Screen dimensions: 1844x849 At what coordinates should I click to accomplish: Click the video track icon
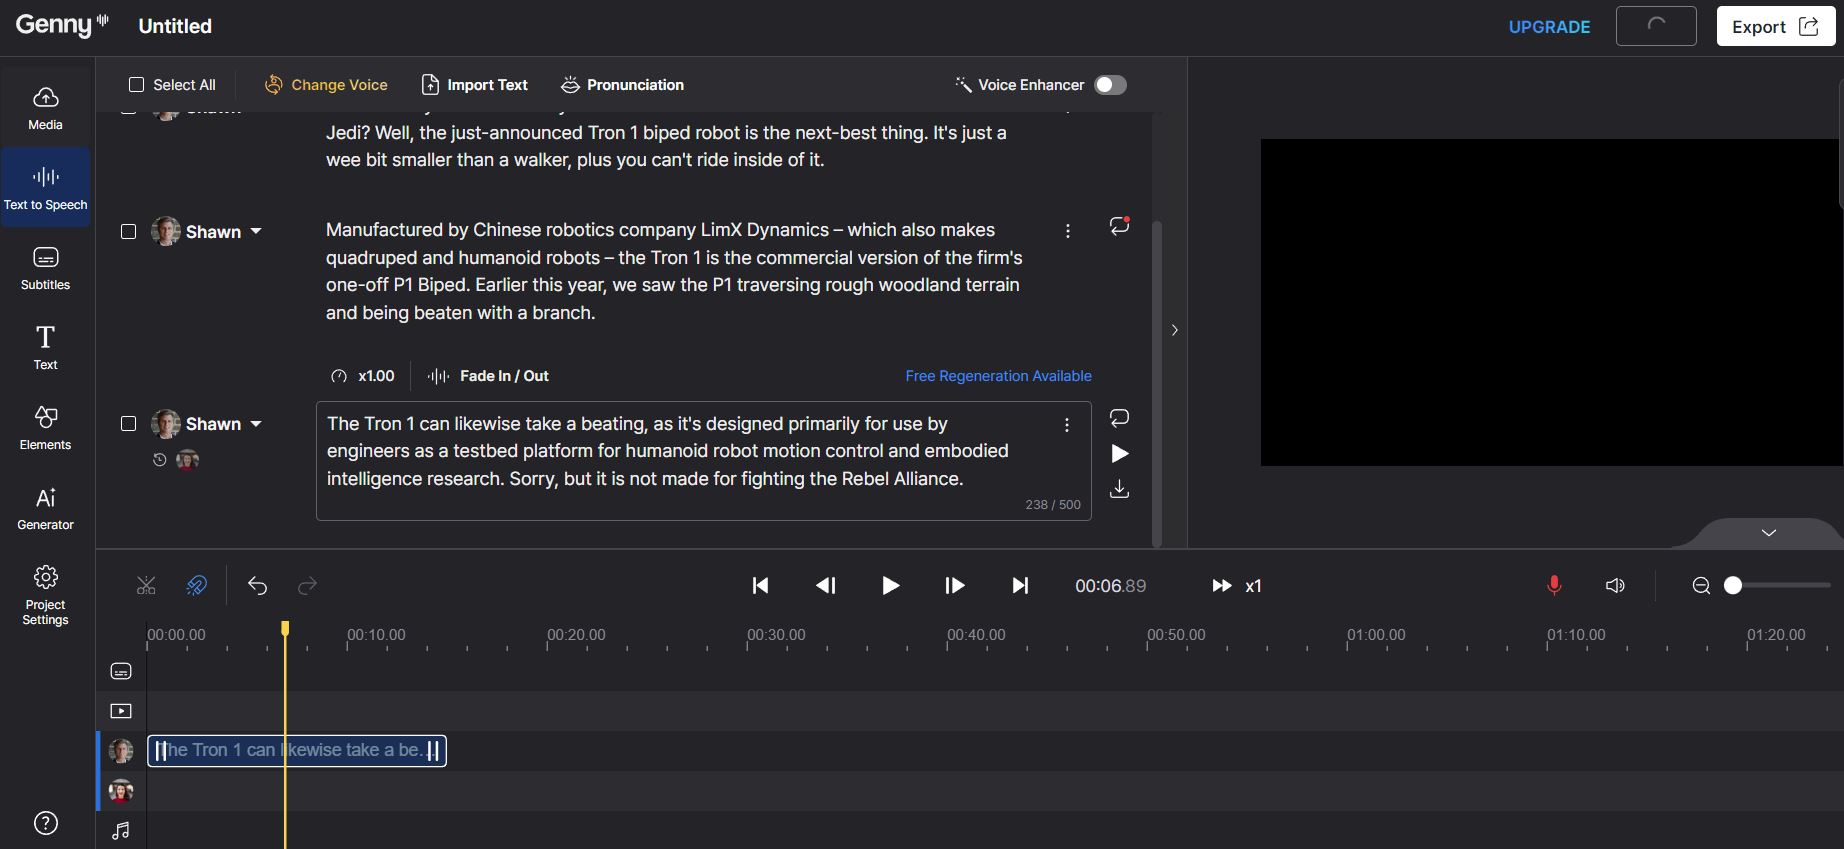[x=121, y=711]
